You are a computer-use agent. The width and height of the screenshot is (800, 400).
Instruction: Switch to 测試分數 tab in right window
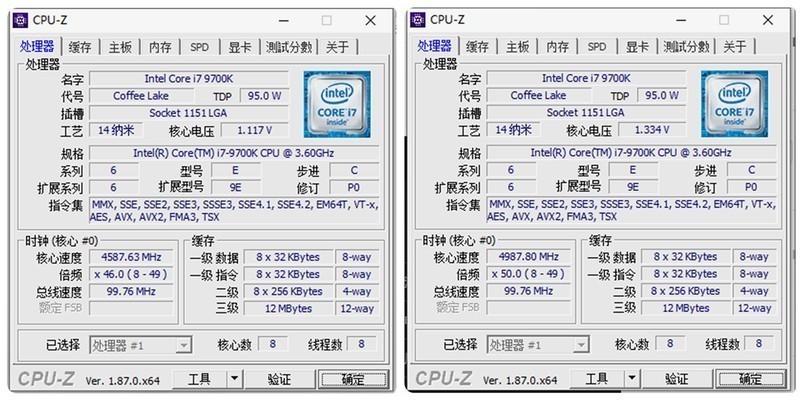(686, 47)
